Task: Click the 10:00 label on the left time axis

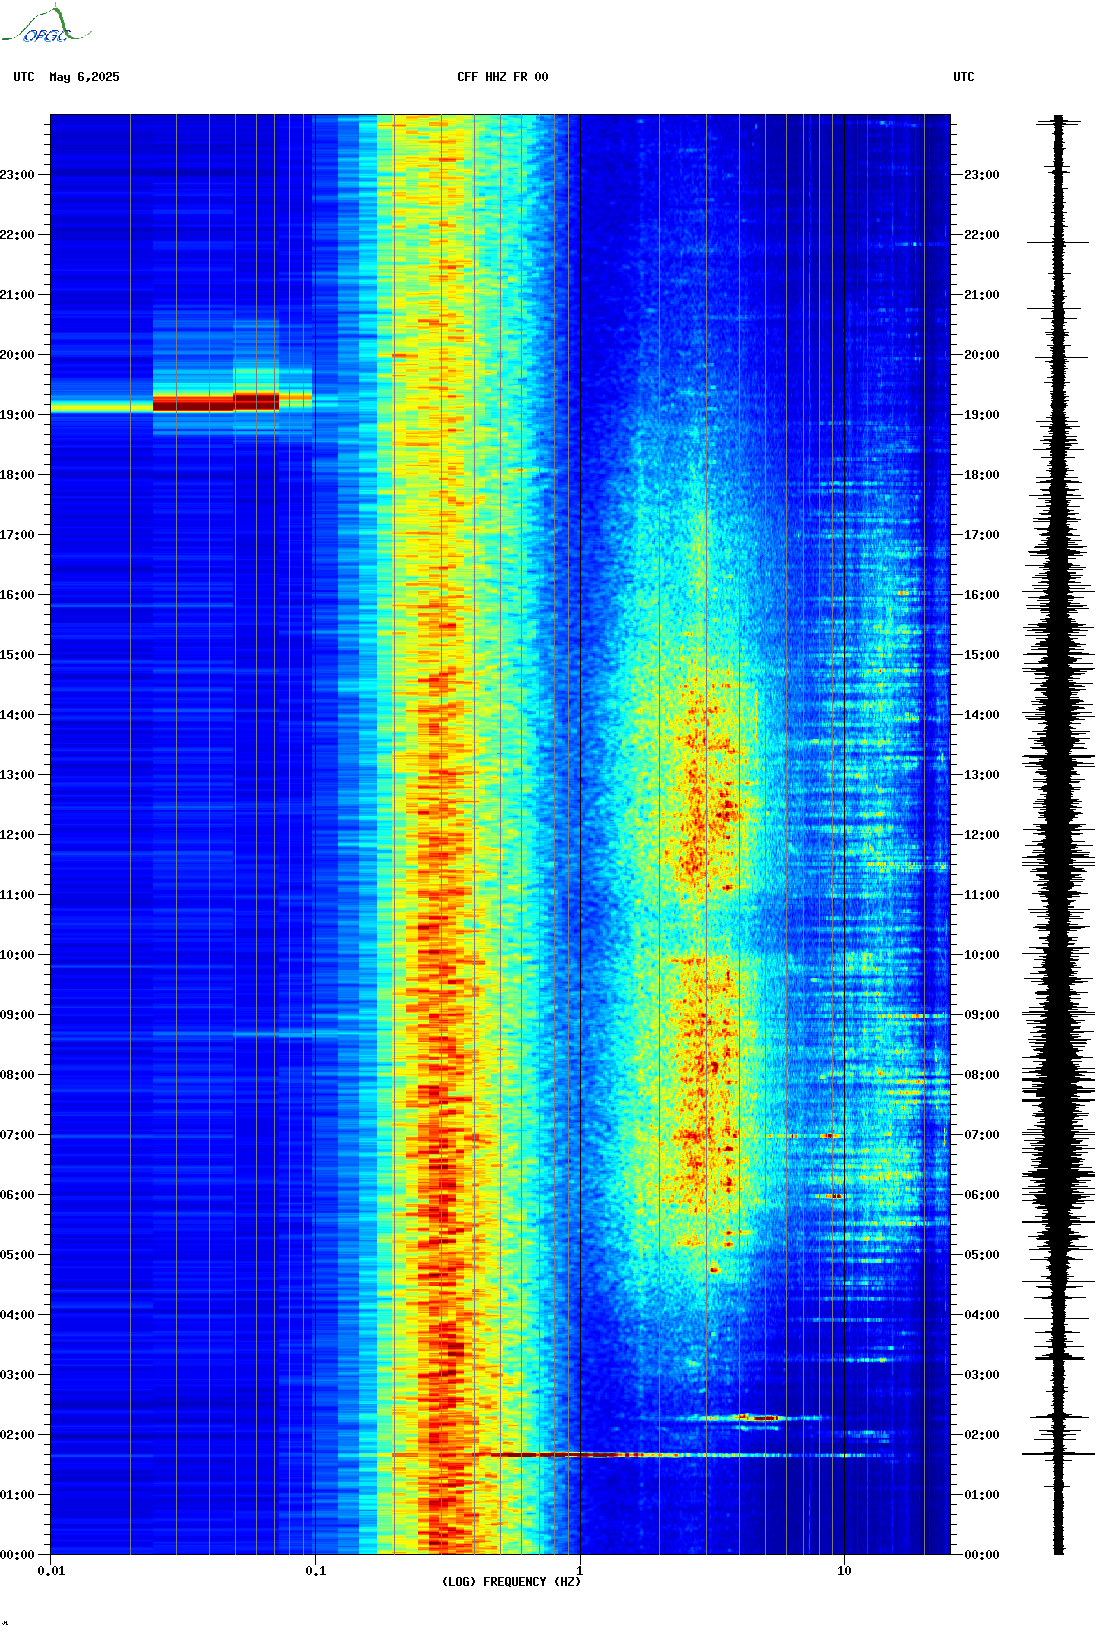Action: point(17,955)
